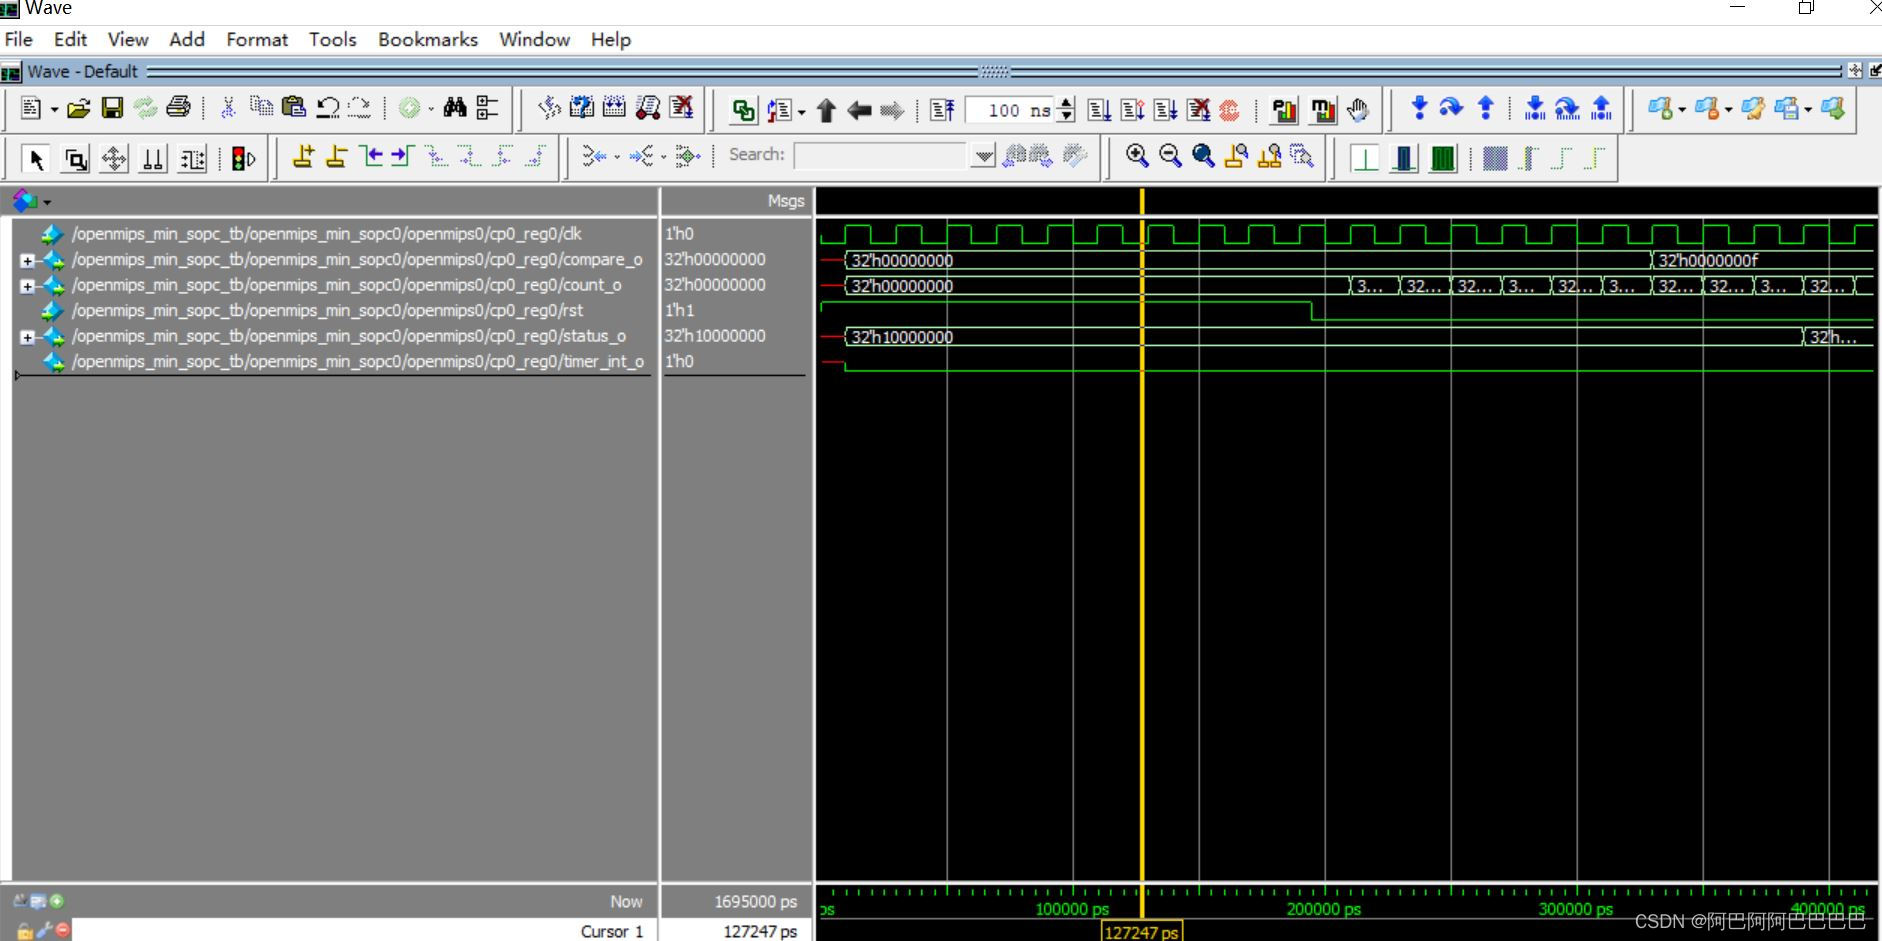
Task: Click the Restart simulation icon
Action: click(x=941, y=110)
